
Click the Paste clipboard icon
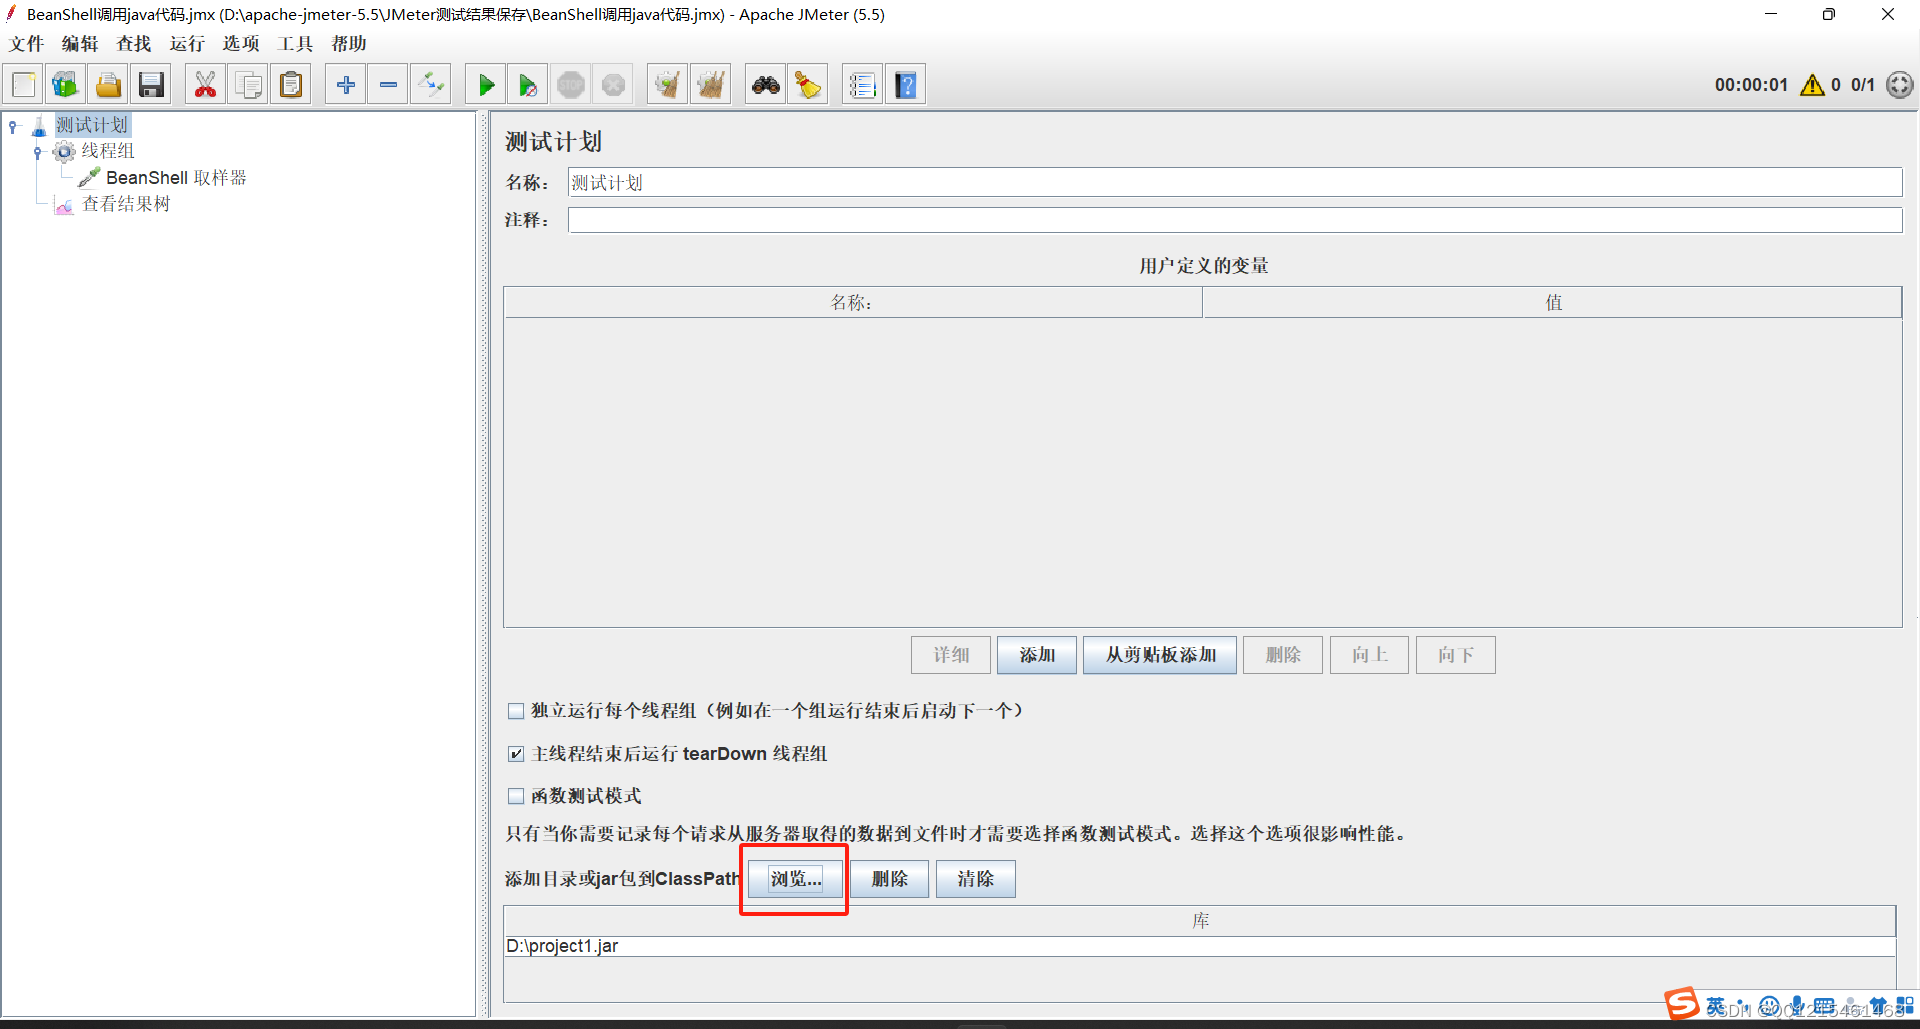coord(291,85)
